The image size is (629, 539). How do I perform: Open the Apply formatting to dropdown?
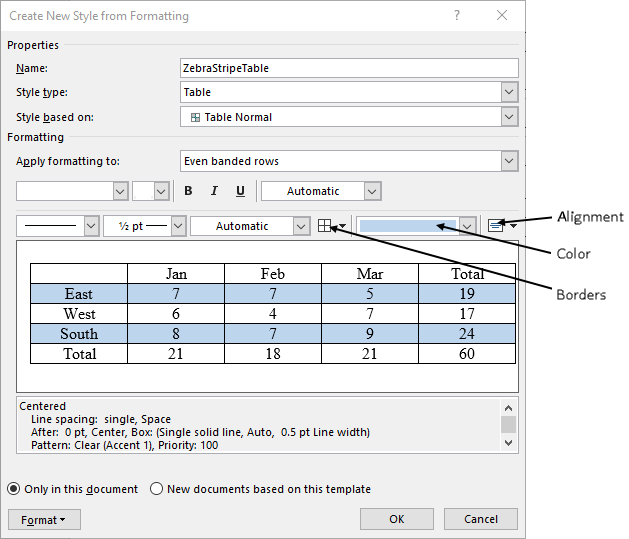(x=509, y=161)
